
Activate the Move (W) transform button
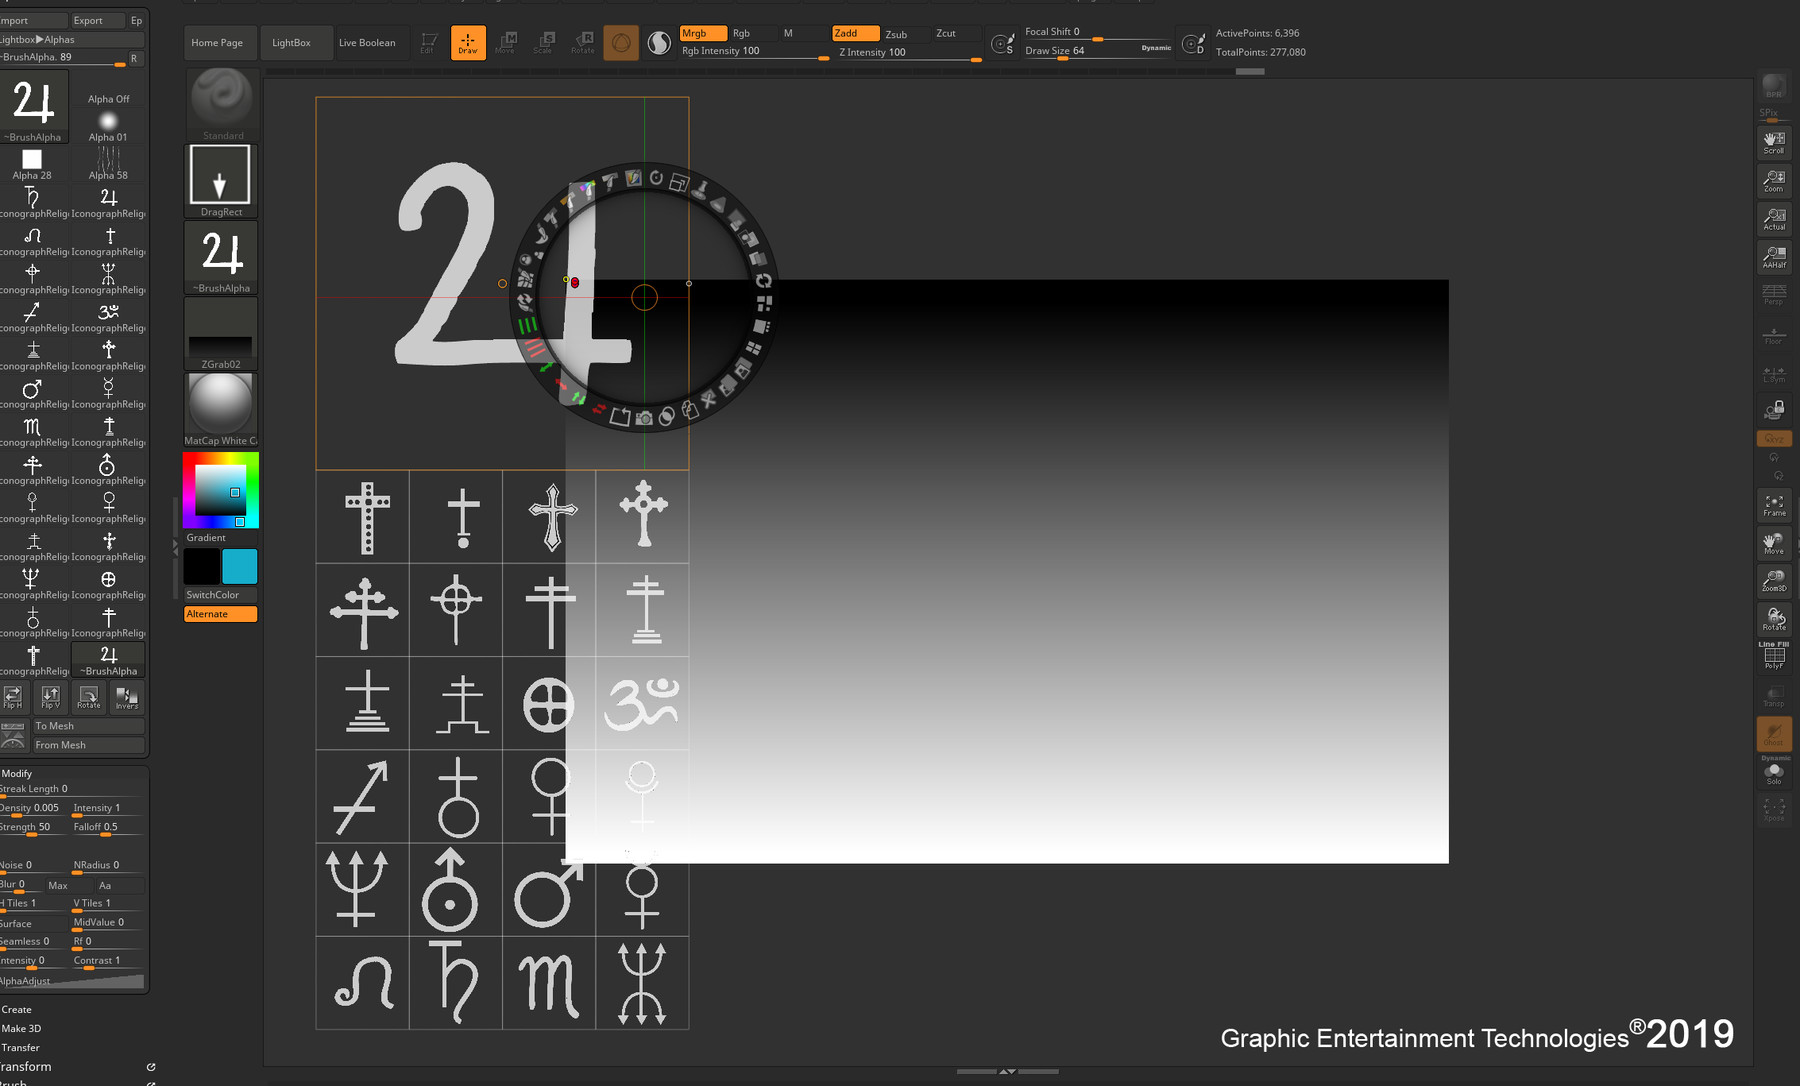coord(506,42)
